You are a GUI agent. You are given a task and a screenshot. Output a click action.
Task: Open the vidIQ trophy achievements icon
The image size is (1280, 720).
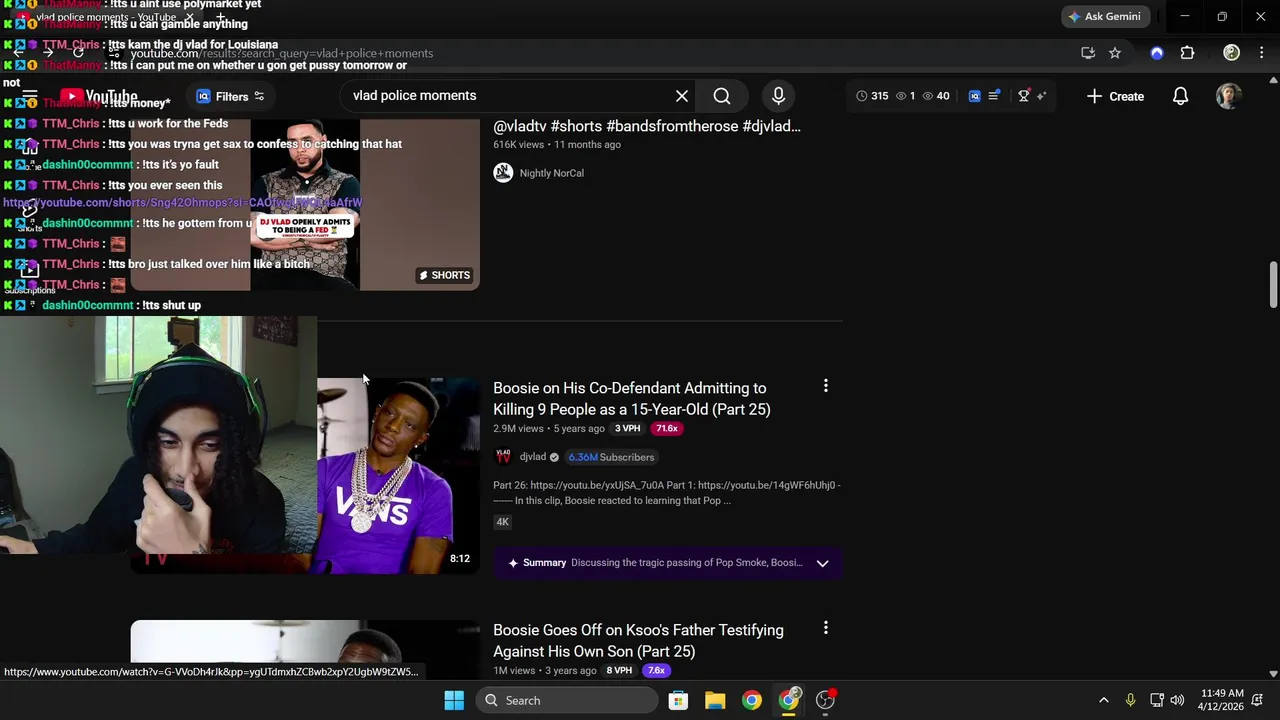coord(1023,96)
